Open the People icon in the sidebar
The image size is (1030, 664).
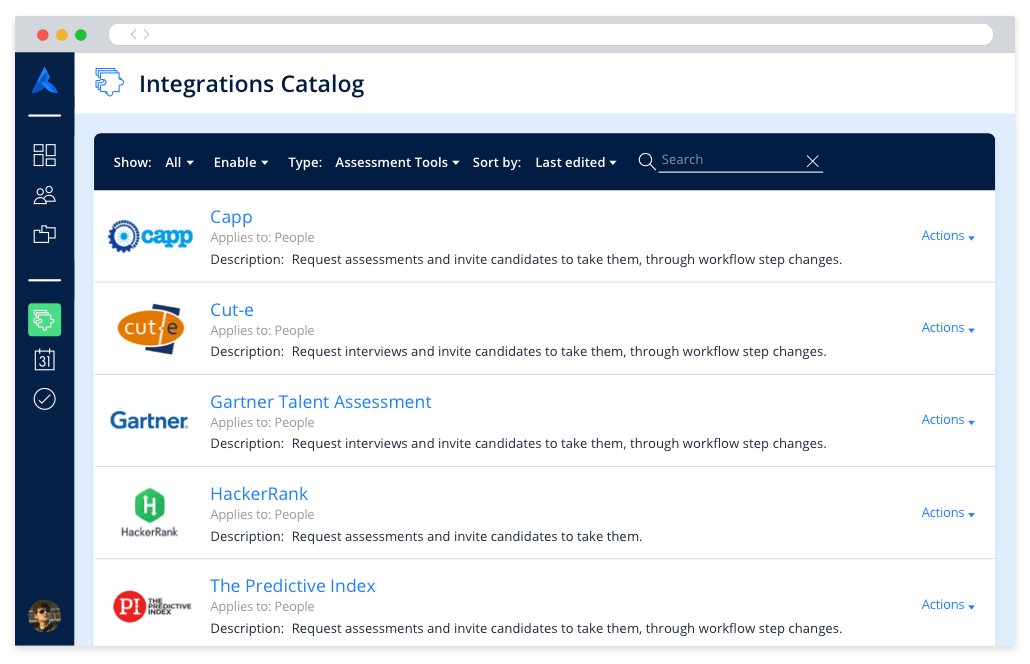point(45,195)
